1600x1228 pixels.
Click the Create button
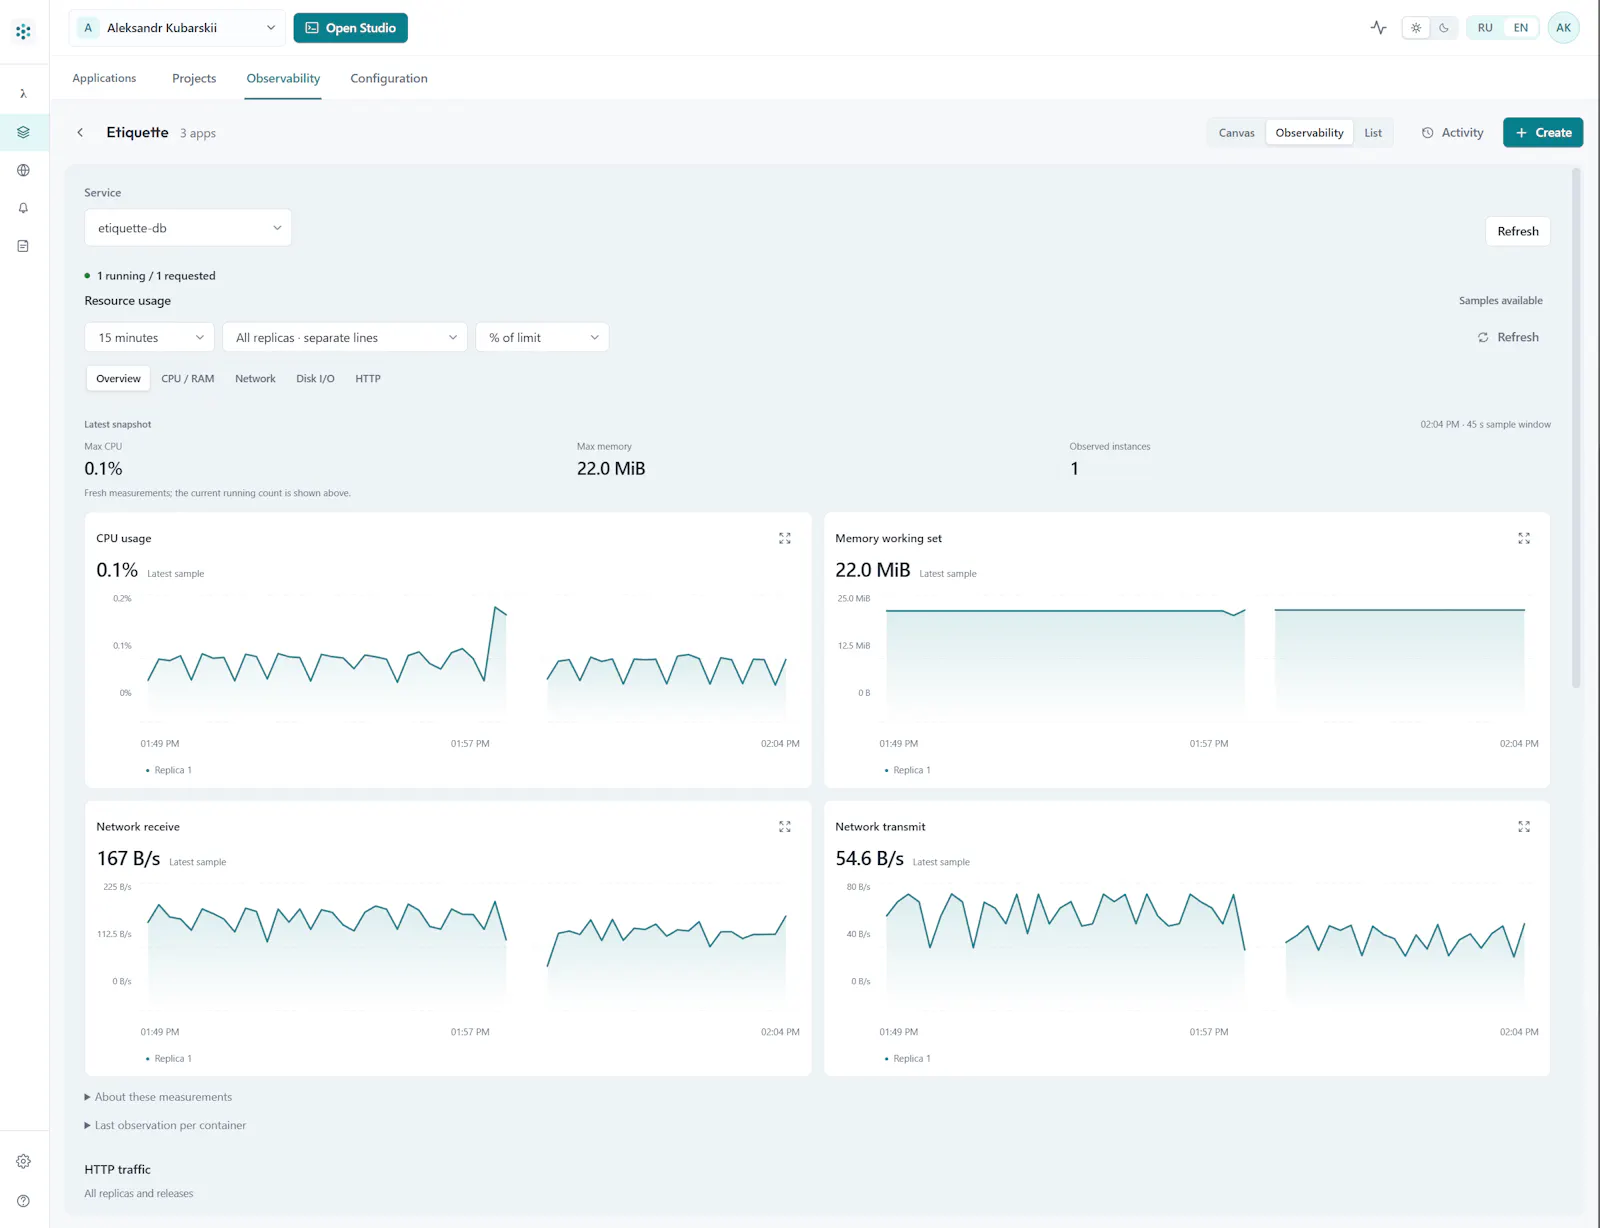pyautogui.click(x=1543, y=132)
